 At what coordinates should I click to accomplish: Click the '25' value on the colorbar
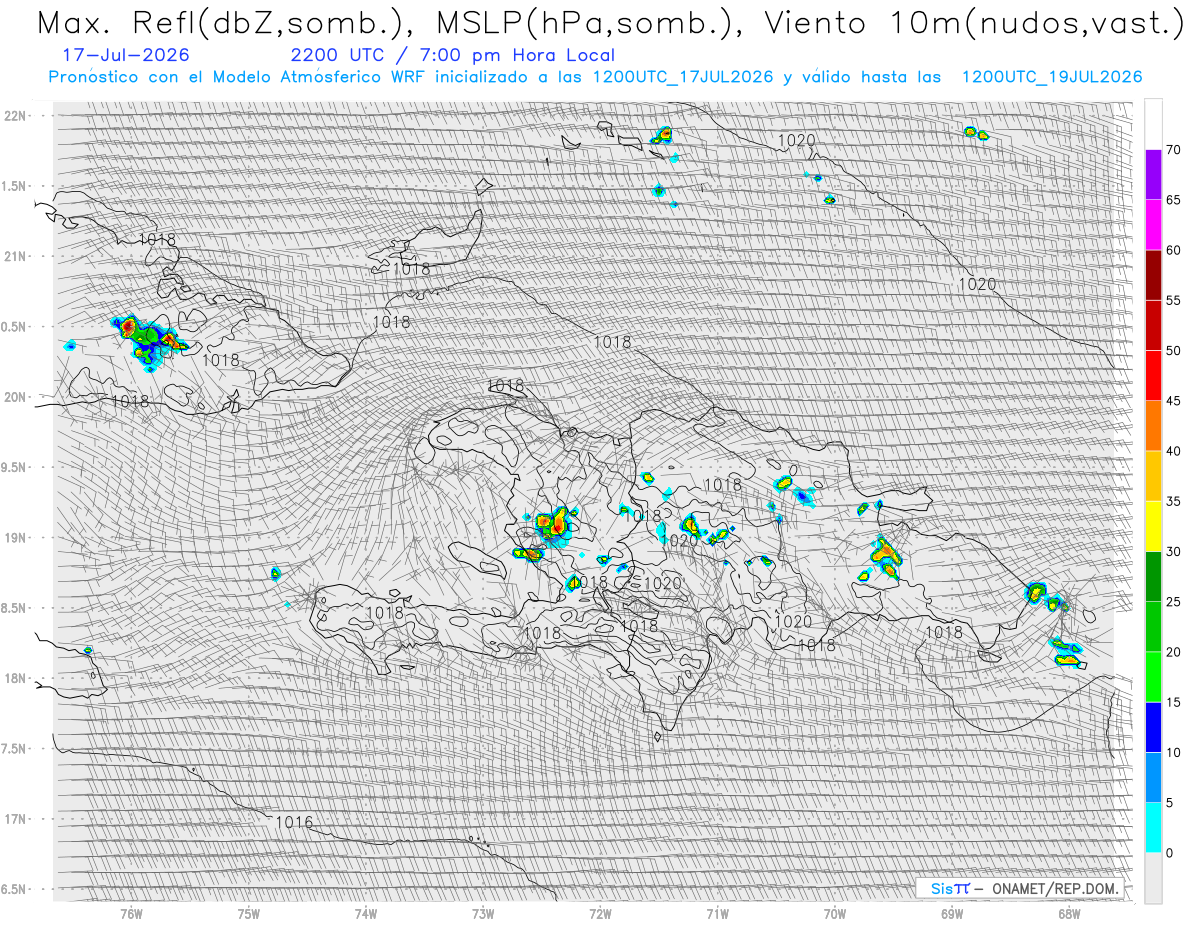point(1173,602)
